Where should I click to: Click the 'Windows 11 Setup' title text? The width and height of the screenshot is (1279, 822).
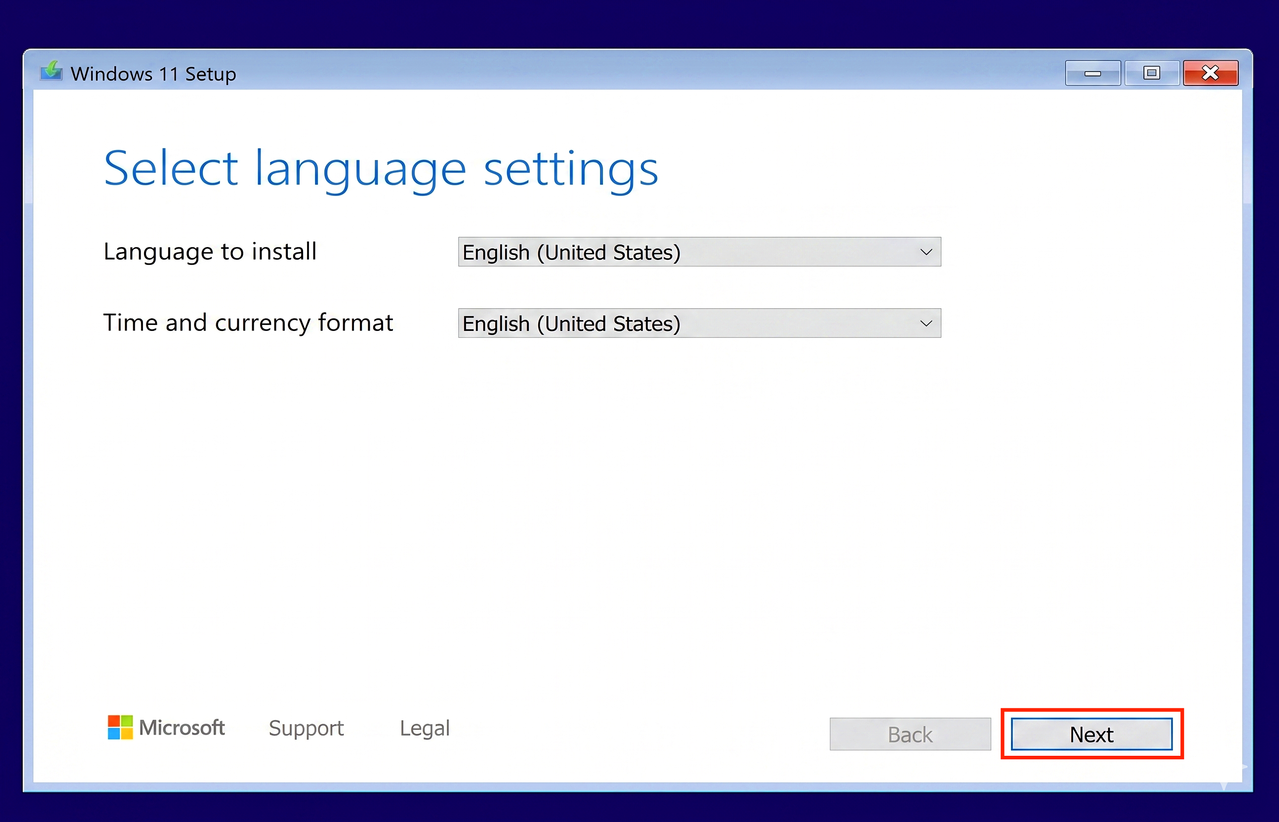153,74
